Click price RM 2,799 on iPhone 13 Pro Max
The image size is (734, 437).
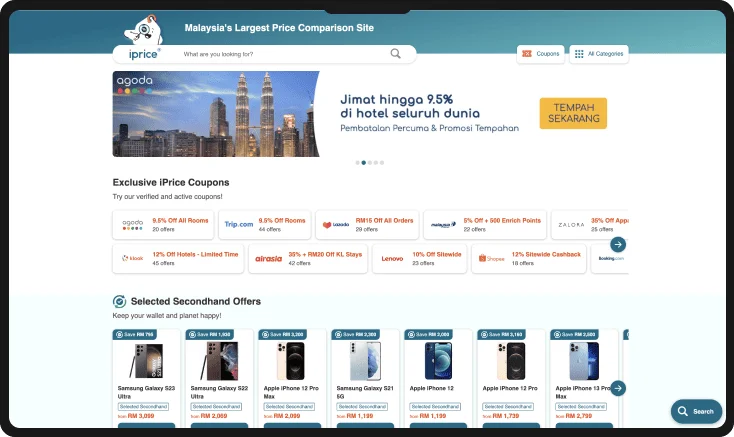[579, 415]
